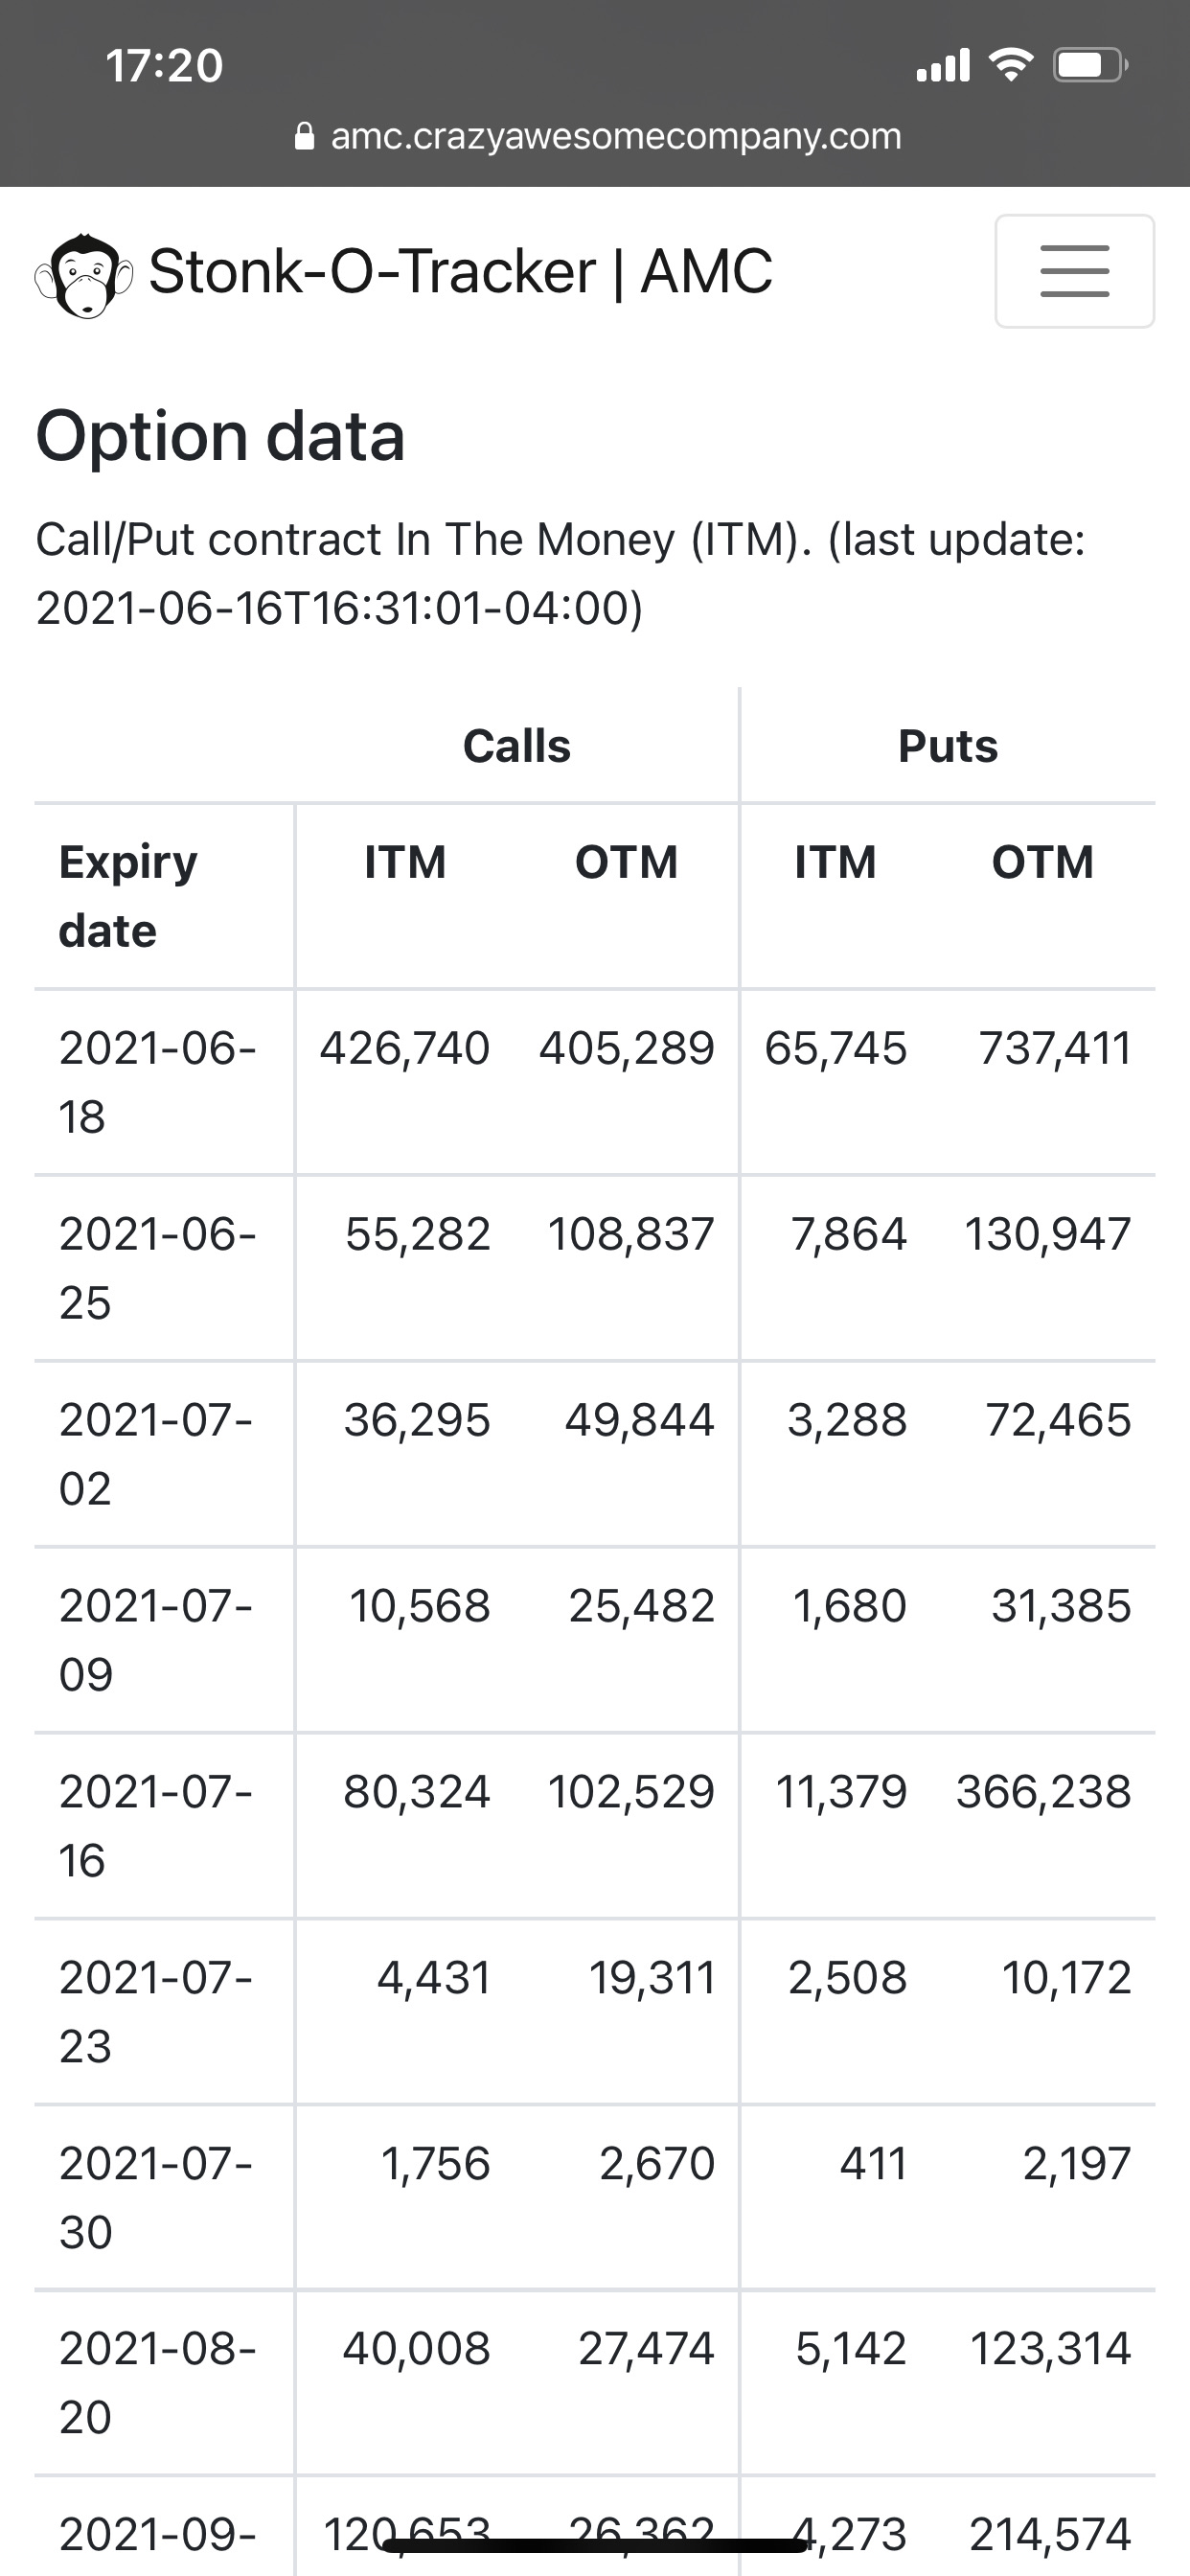The image size is (1190, 2576).
Task: Open the hamburger navigation menu
Action: point(1074,271)
